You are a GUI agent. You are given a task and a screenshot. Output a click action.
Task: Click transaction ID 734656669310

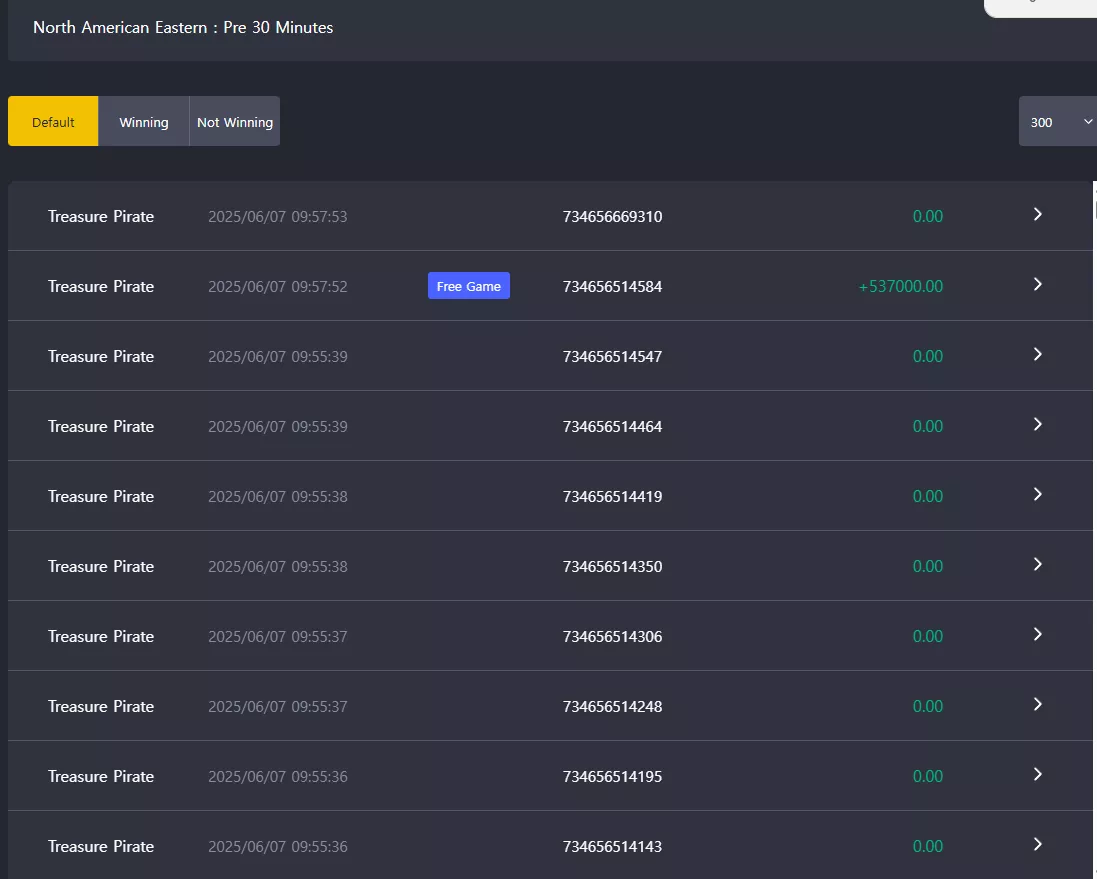(x=612, y=216)
